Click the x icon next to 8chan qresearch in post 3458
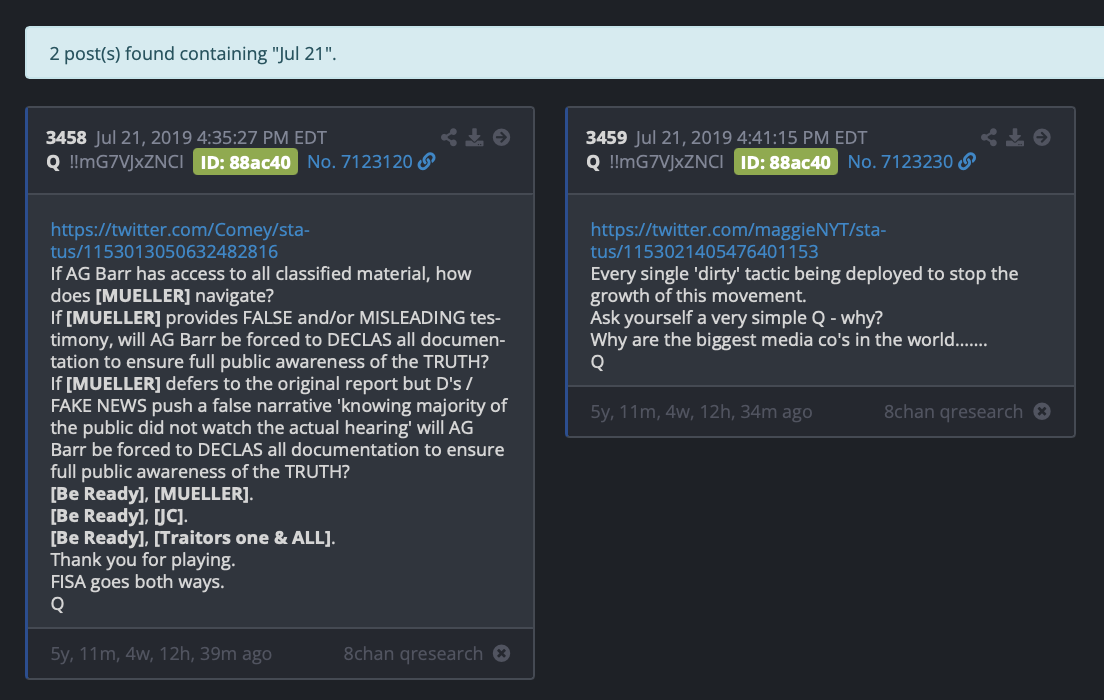This screenshot has width=1104, height=700. coord(501,654)
